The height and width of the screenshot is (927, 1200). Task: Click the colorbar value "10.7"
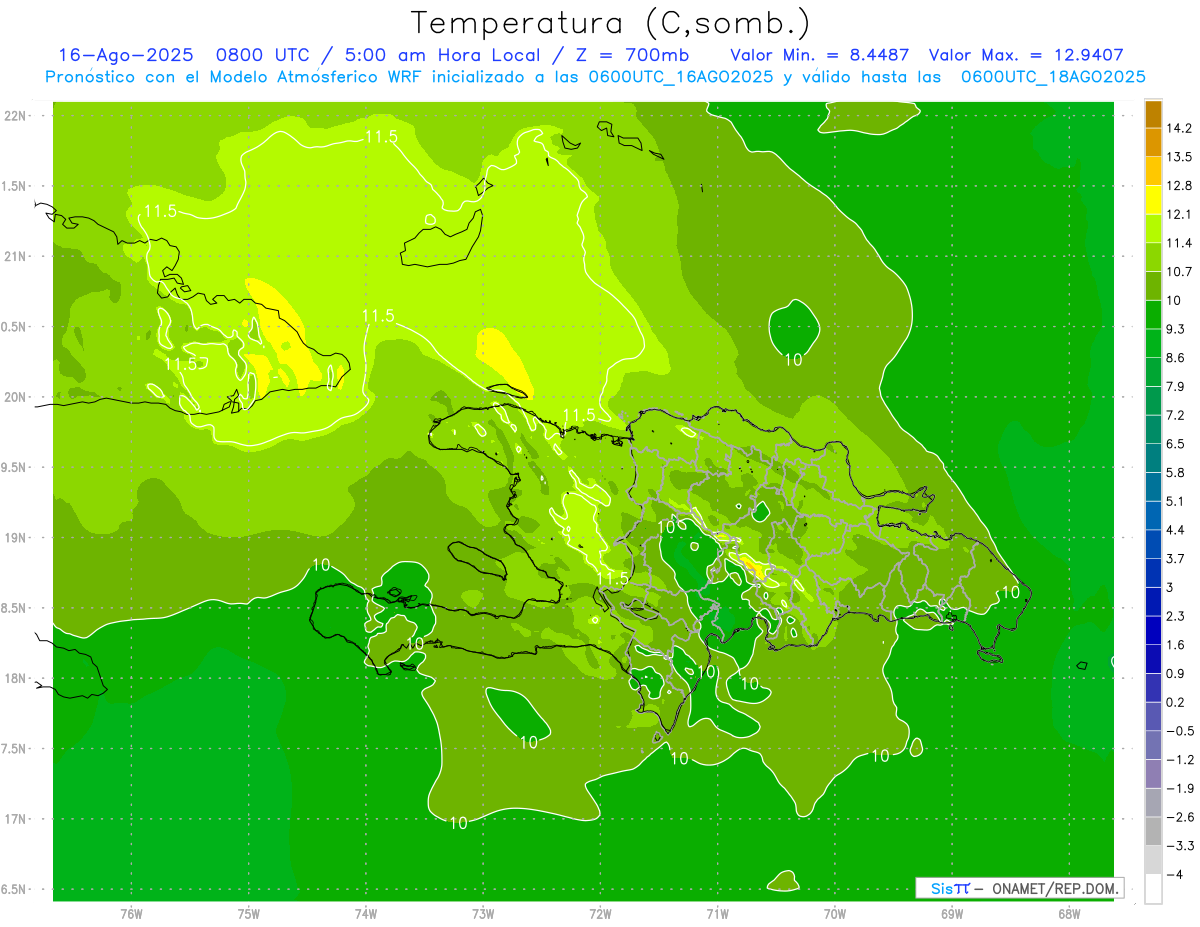(1179, 272)
